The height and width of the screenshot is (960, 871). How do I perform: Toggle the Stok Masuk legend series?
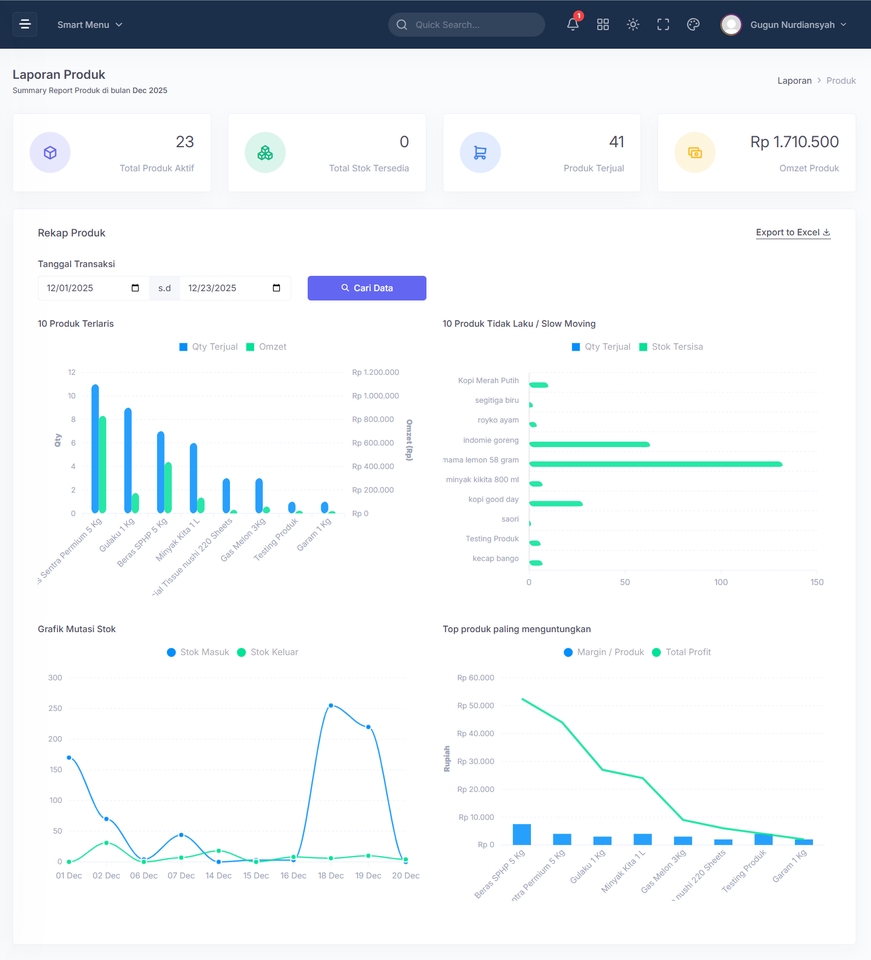[198, 652]
